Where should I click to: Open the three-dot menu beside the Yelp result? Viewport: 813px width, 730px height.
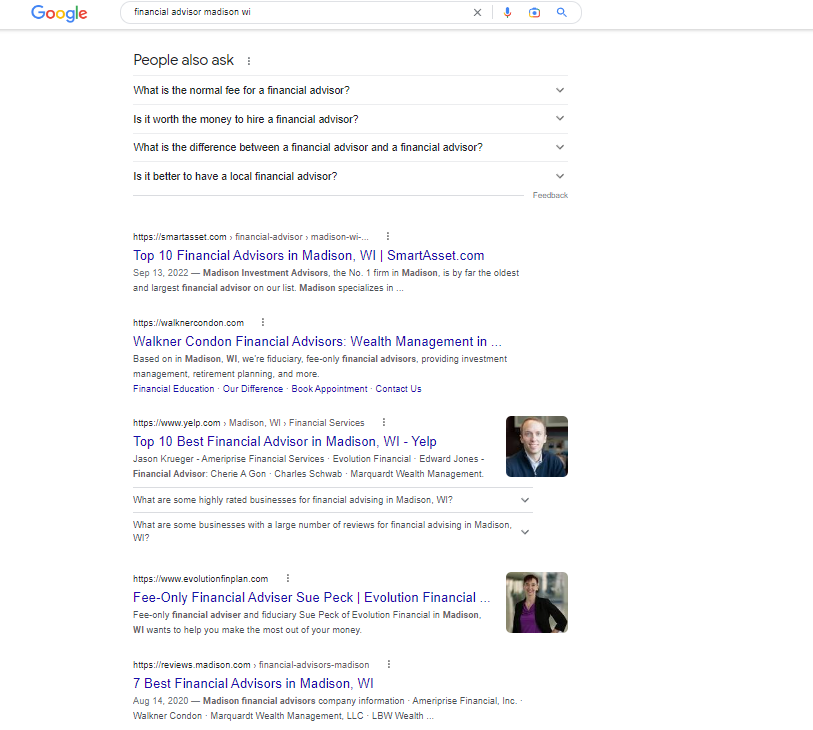(x=384, y=422)
